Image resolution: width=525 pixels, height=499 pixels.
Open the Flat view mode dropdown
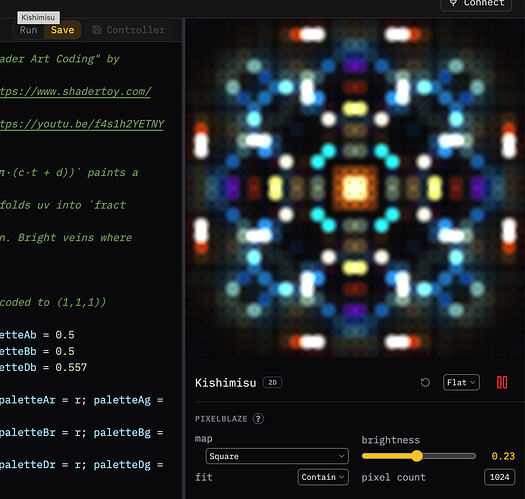(461, 382)
